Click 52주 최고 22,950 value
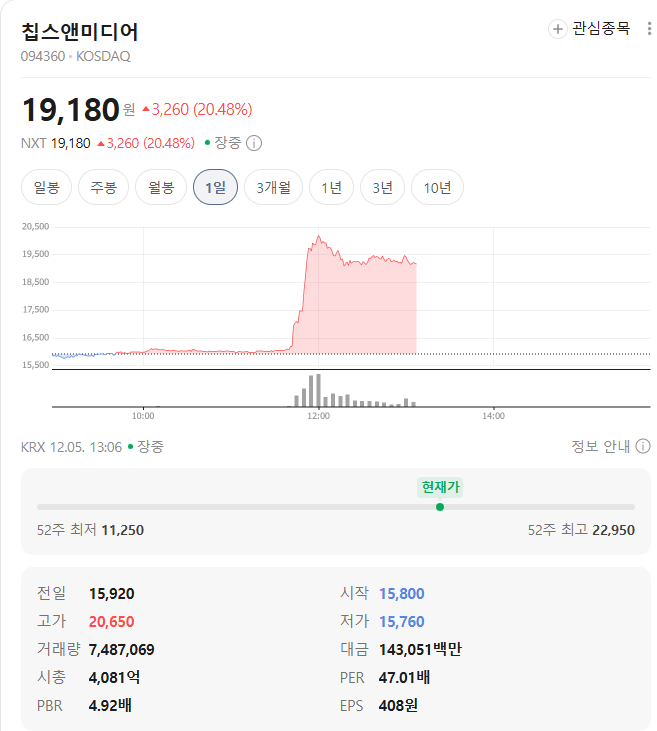657x731 pixels. pos(613,530)
